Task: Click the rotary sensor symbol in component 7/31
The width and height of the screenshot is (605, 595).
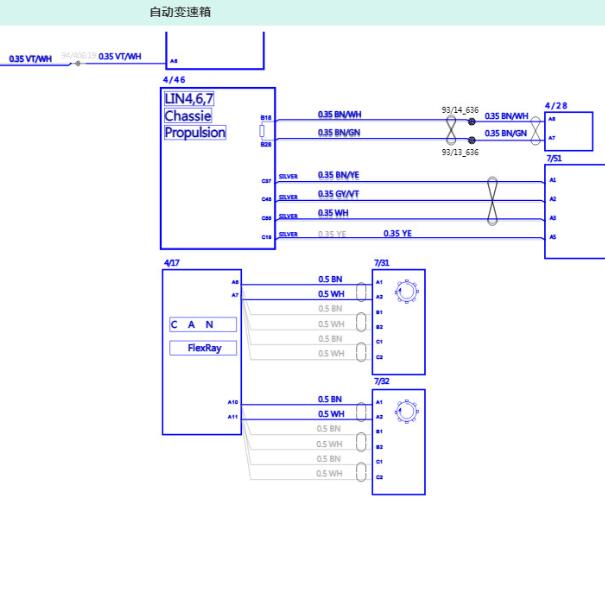Action: (407, 291)
